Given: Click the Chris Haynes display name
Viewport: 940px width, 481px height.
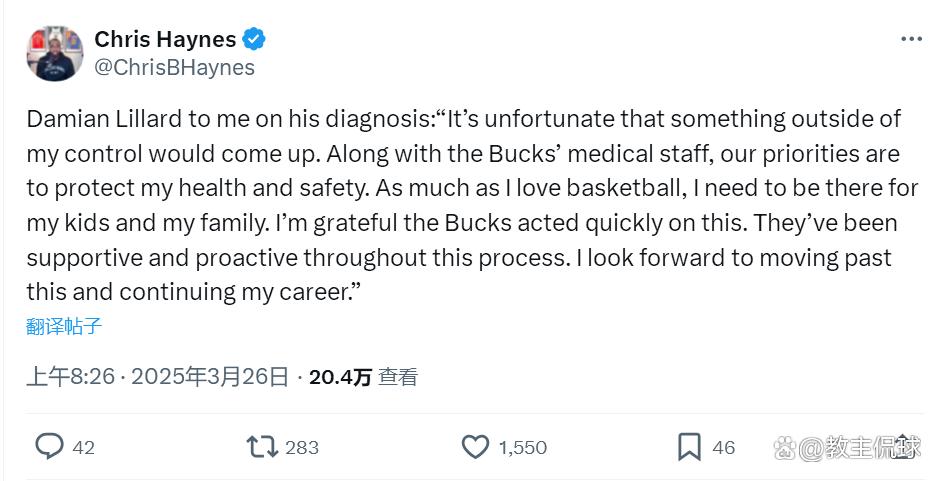Looking at the screenshot, I should pyautogui.click(x=165, y=39).
